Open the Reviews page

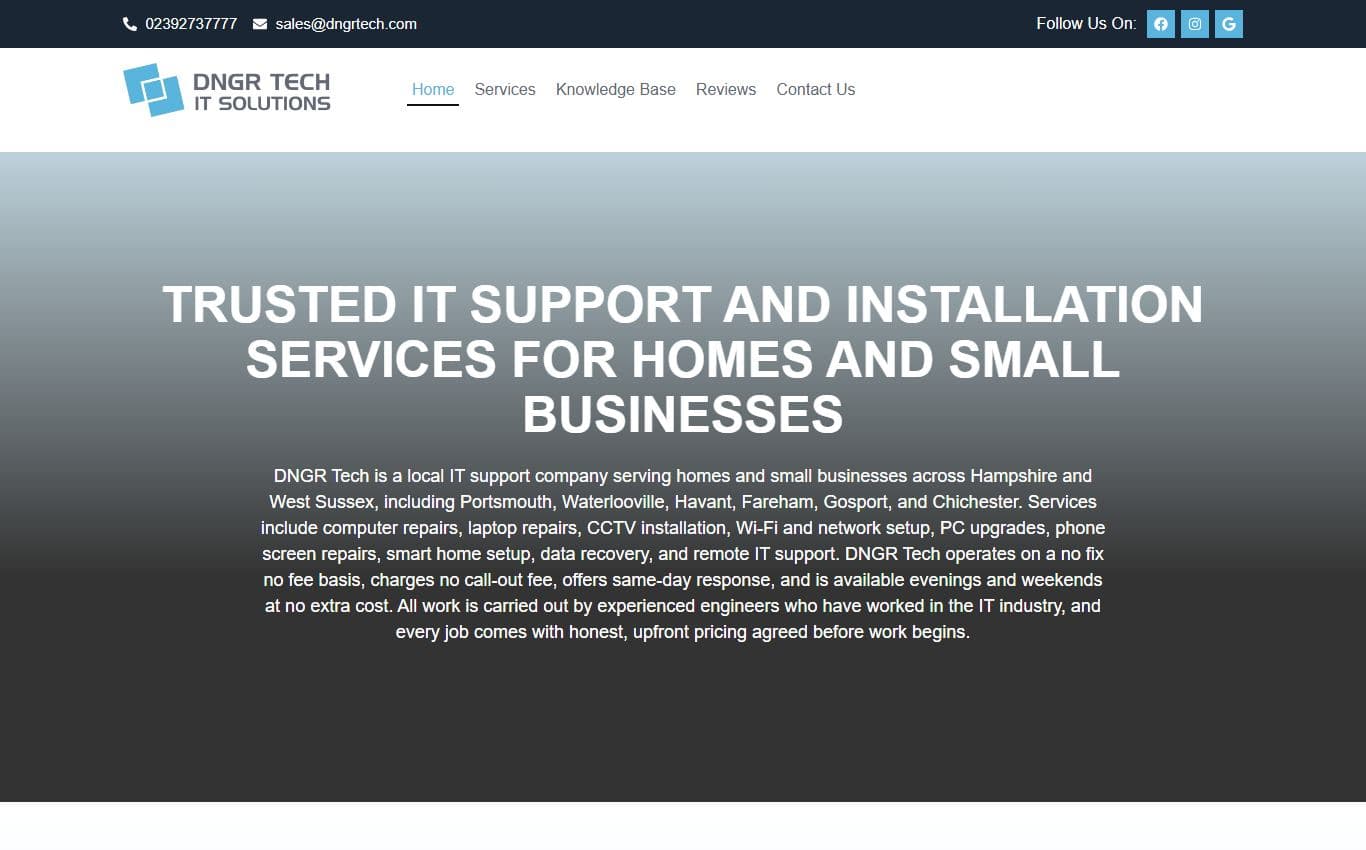(x=726, y=89)
